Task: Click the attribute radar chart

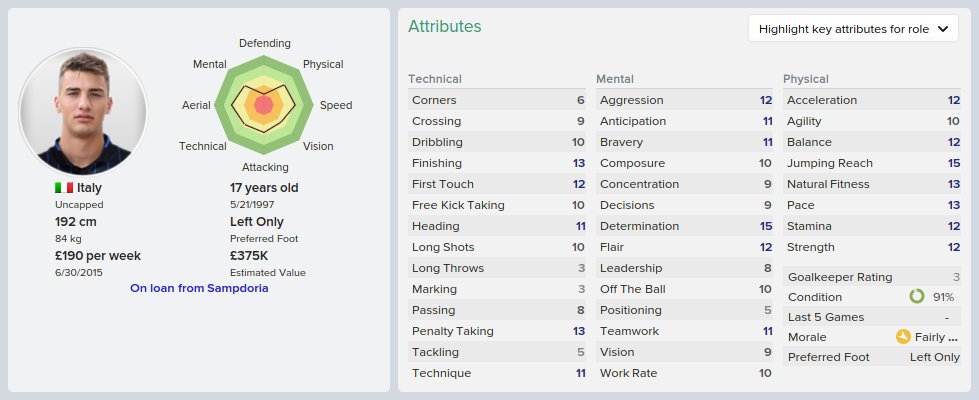Action: (x=264, y=103)
